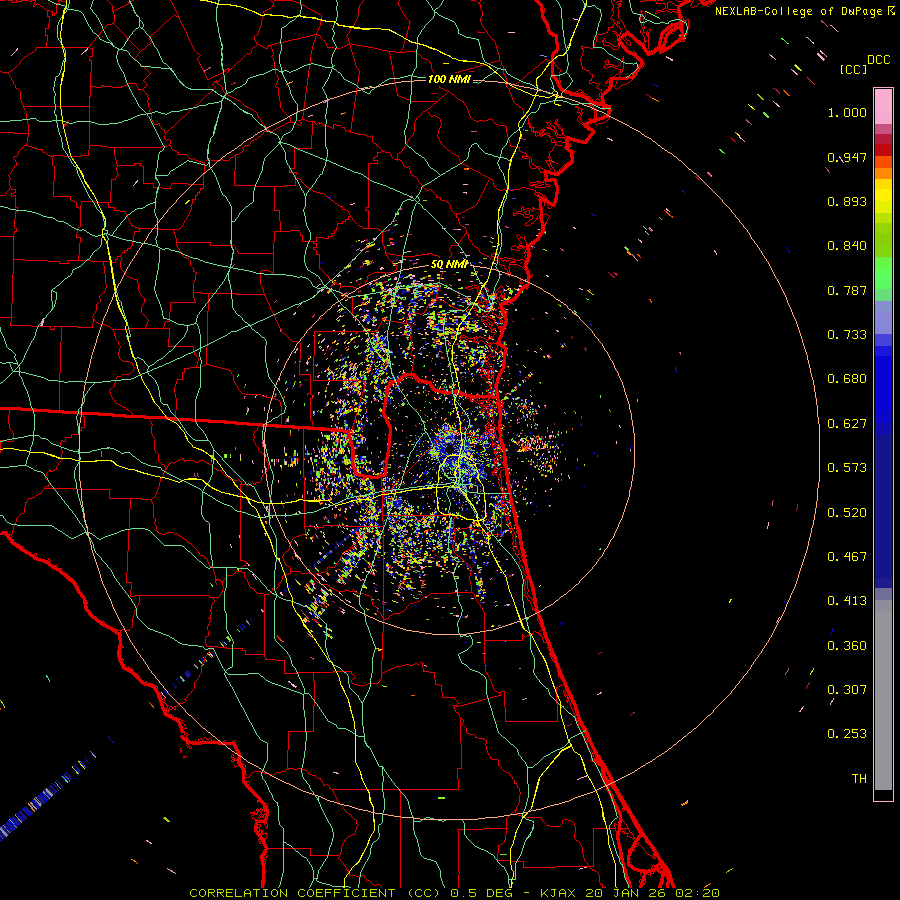Screen dimensions: 900x900
Task: Click the 0.787 legend value
Action: coord(847,290)
